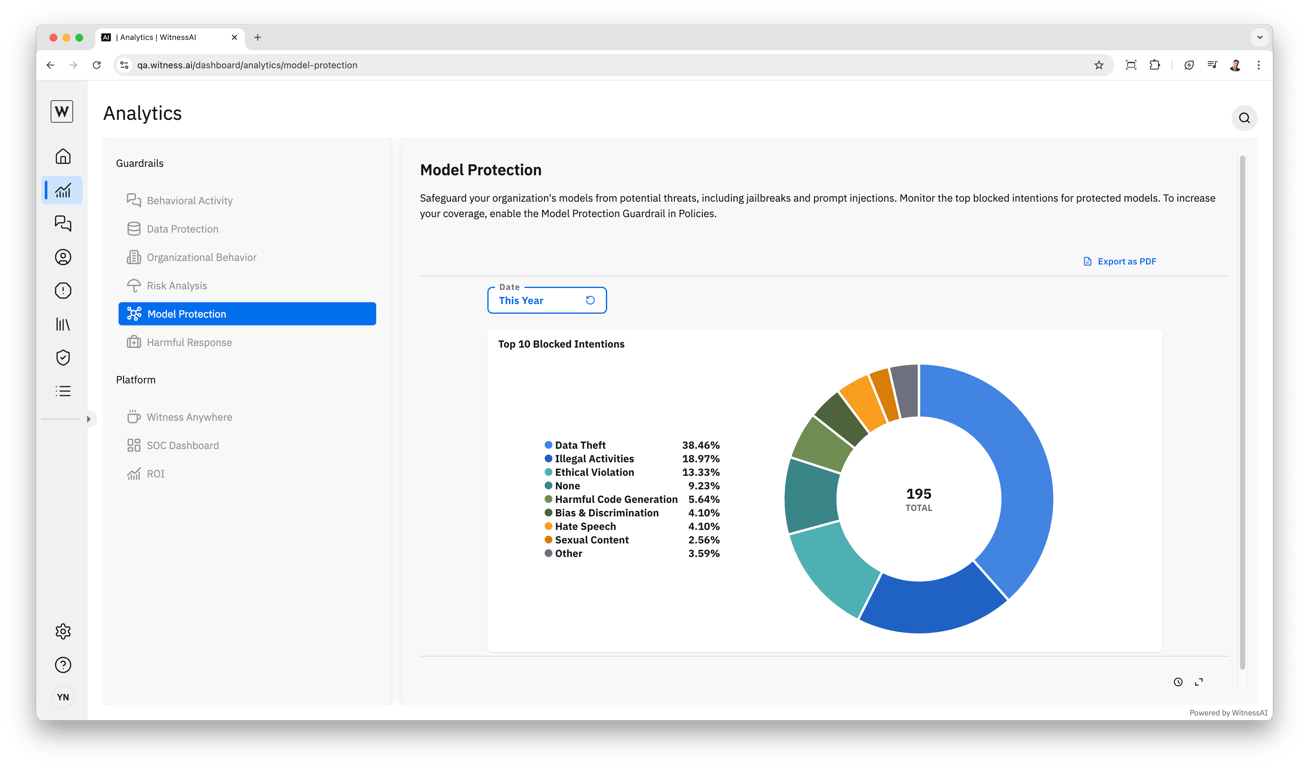Click the Export as PDF document icon
This screenshot has width=1309, height=768.
point(1088,262)
